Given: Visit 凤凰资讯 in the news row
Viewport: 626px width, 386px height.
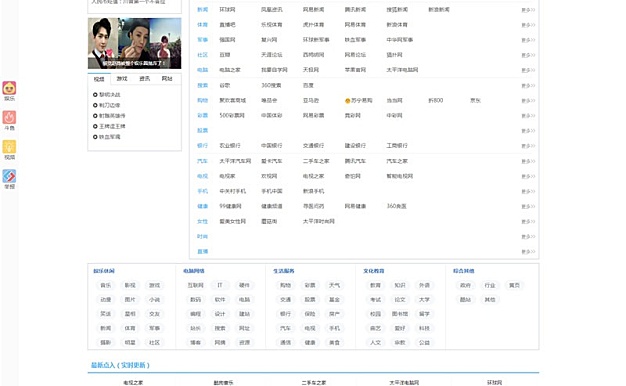Looking at the screenshot, I should (271, 10).
